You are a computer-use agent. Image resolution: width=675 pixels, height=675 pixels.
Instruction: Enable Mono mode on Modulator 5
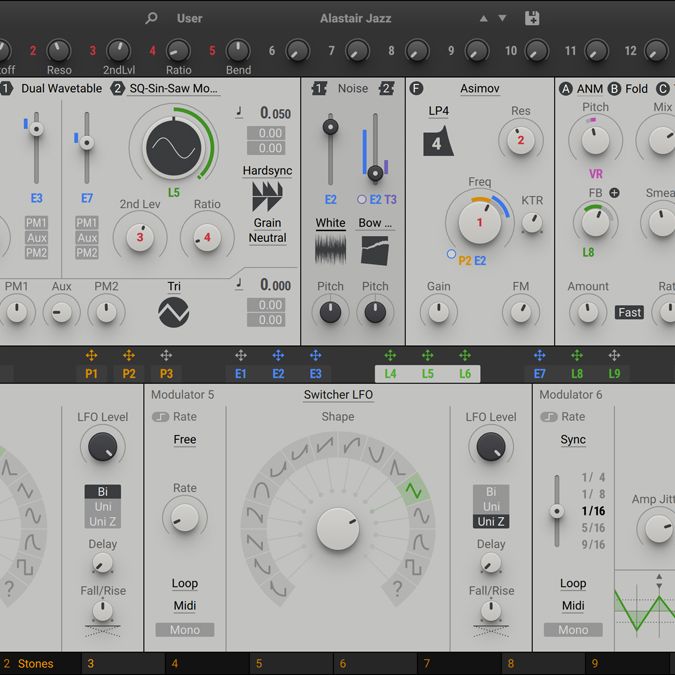[x=185, y=630]
